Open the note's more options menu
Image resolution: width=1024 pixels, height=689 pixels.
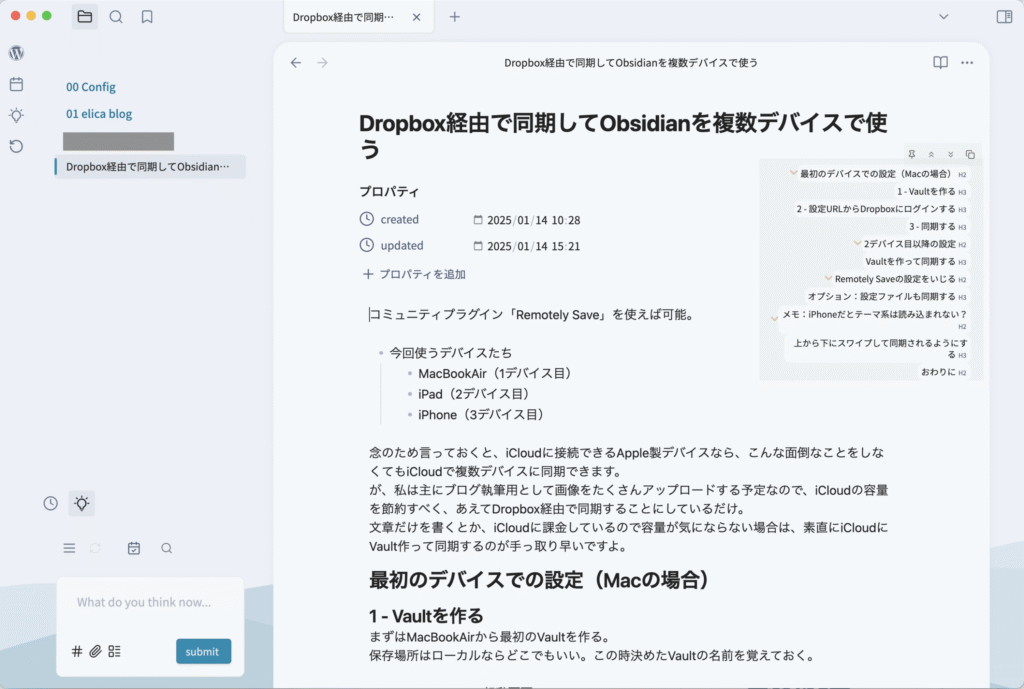tap(967, 63)
